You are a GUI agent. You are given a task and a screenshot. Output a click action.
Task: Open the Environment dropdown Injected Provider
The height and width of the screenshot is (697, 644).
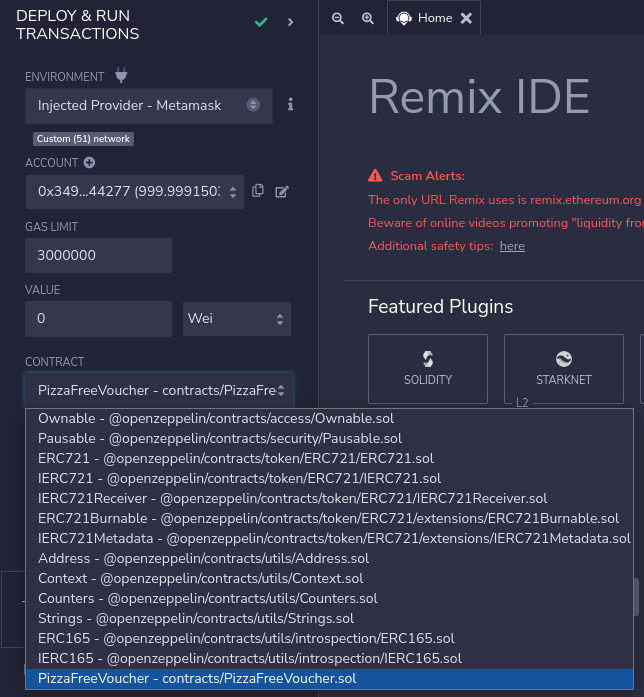(x=149, y=105)
